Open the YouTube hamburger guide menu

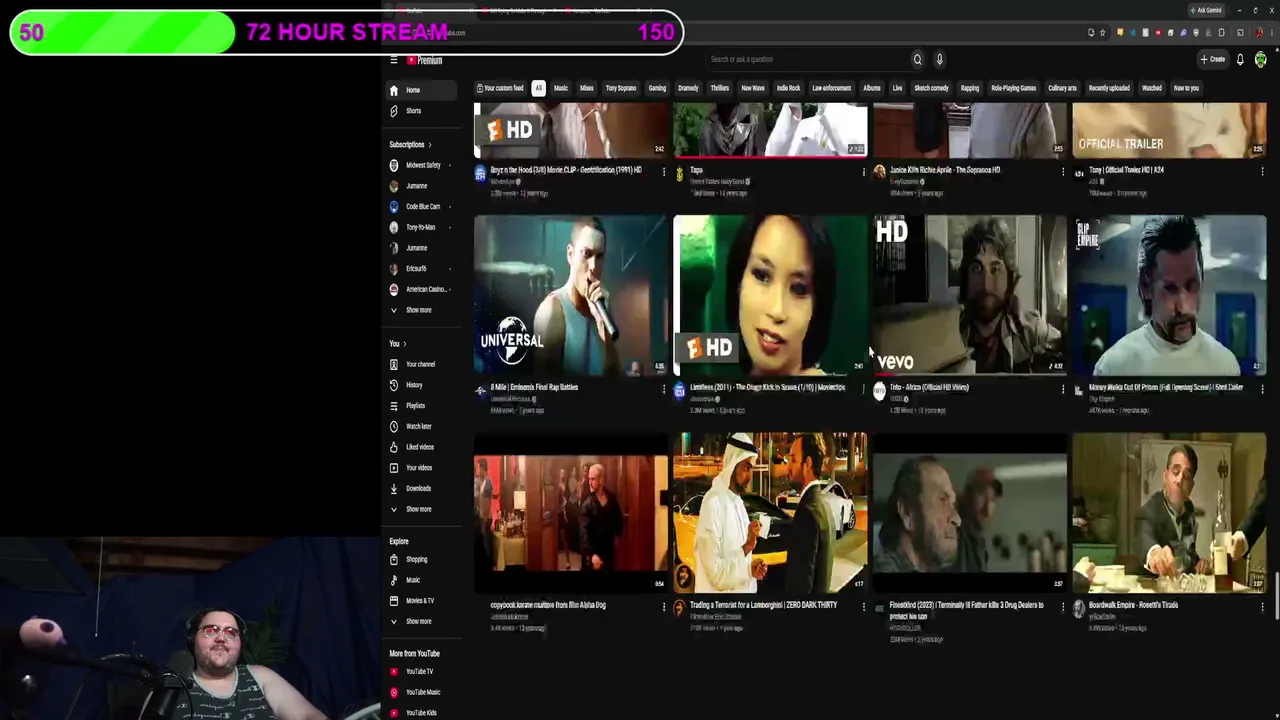point(393,60)
